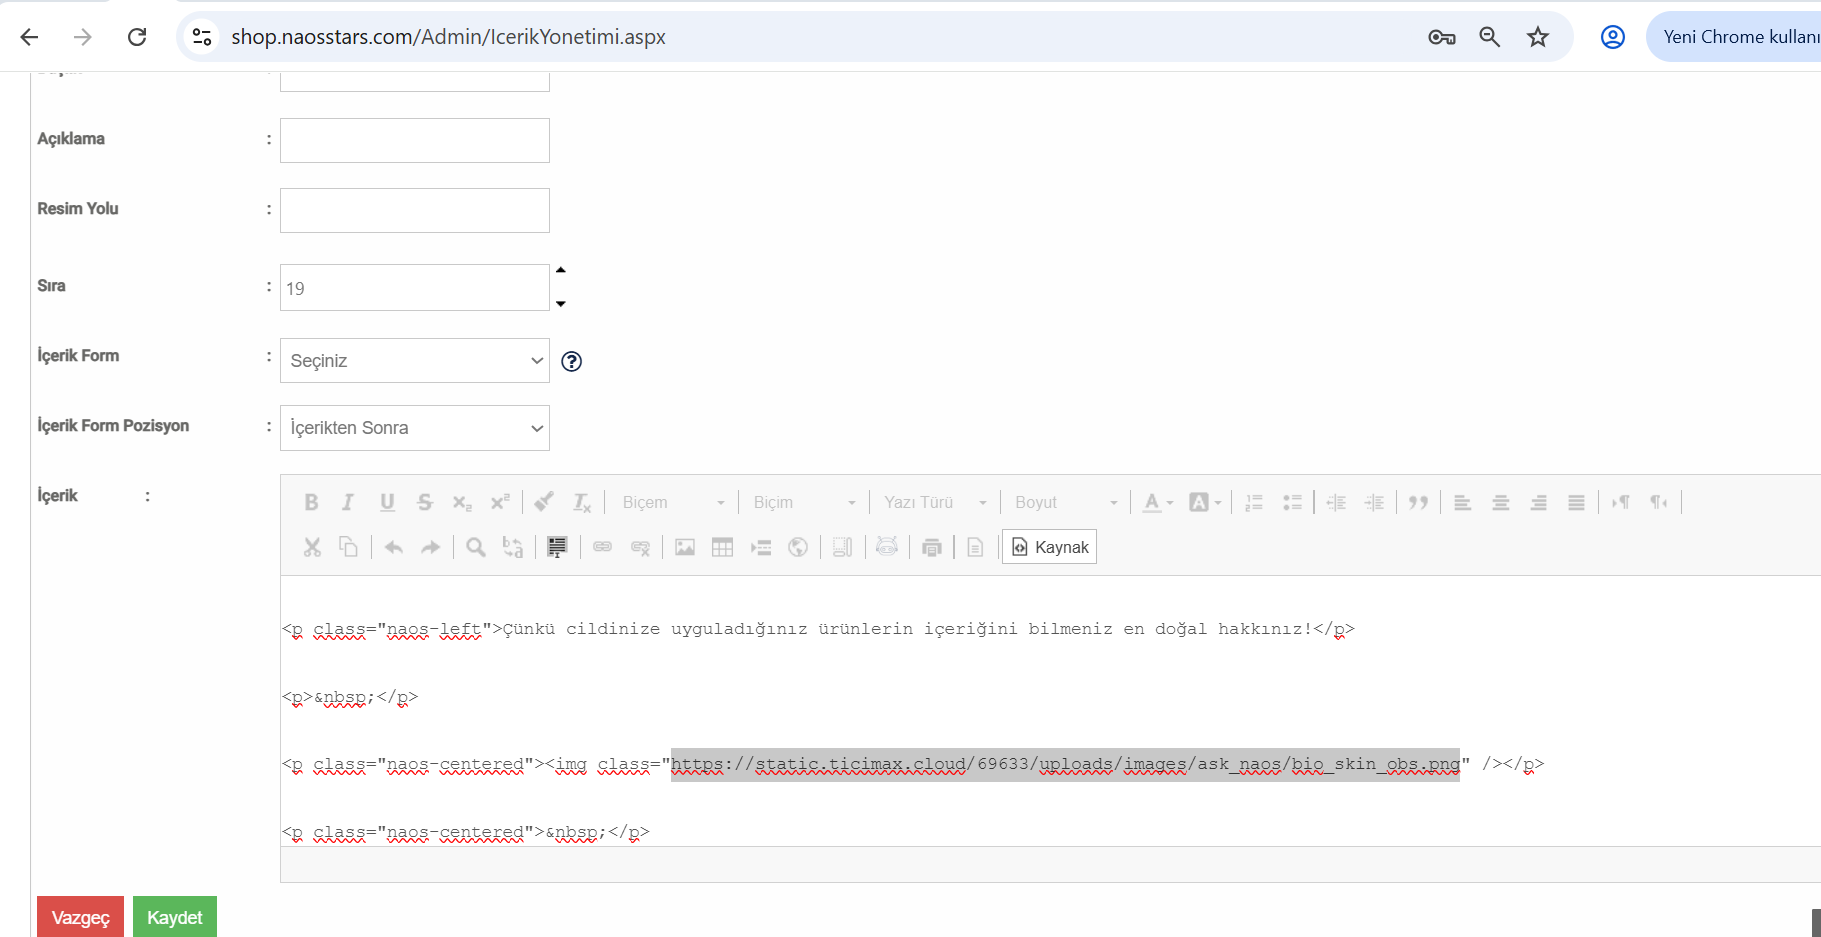Open the Biçim format dropdown
1821x937 pixels.
pos(804,502)
